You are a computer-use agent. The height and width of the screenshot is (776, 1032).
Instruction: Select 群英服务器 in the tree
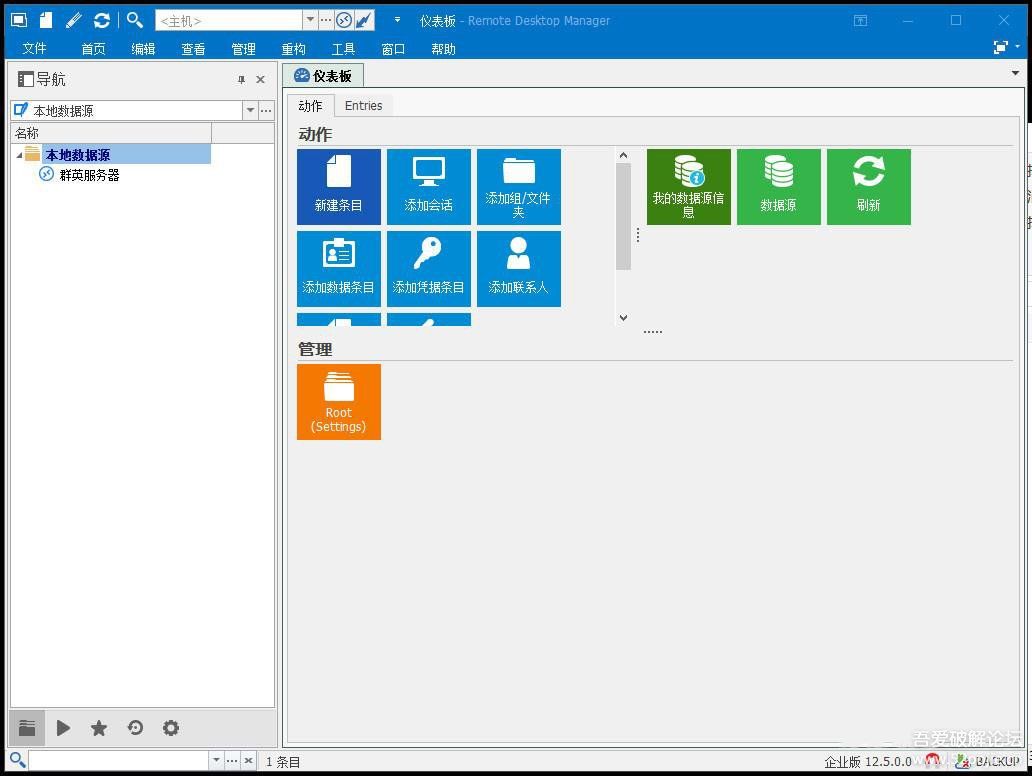[x=89, y=175]
